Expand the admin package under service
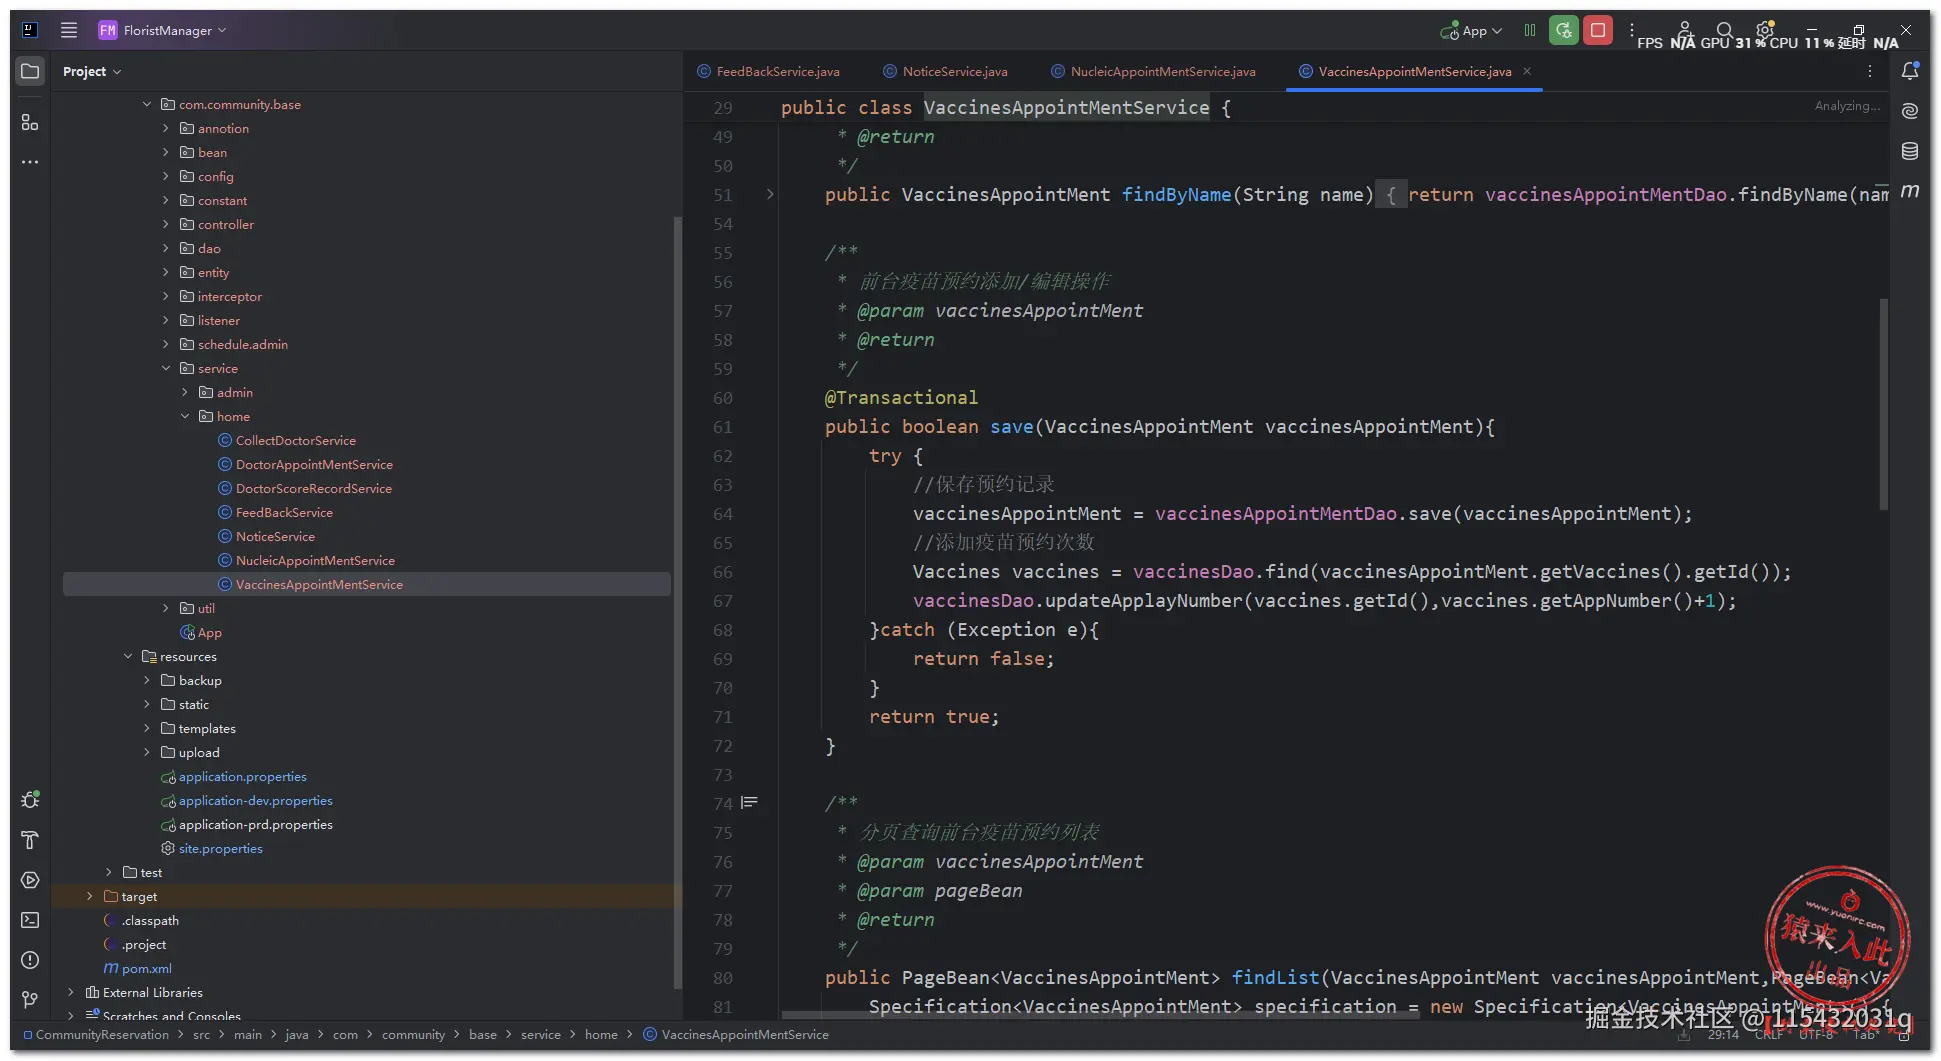1941x1061 pixels. pos(185,392)
